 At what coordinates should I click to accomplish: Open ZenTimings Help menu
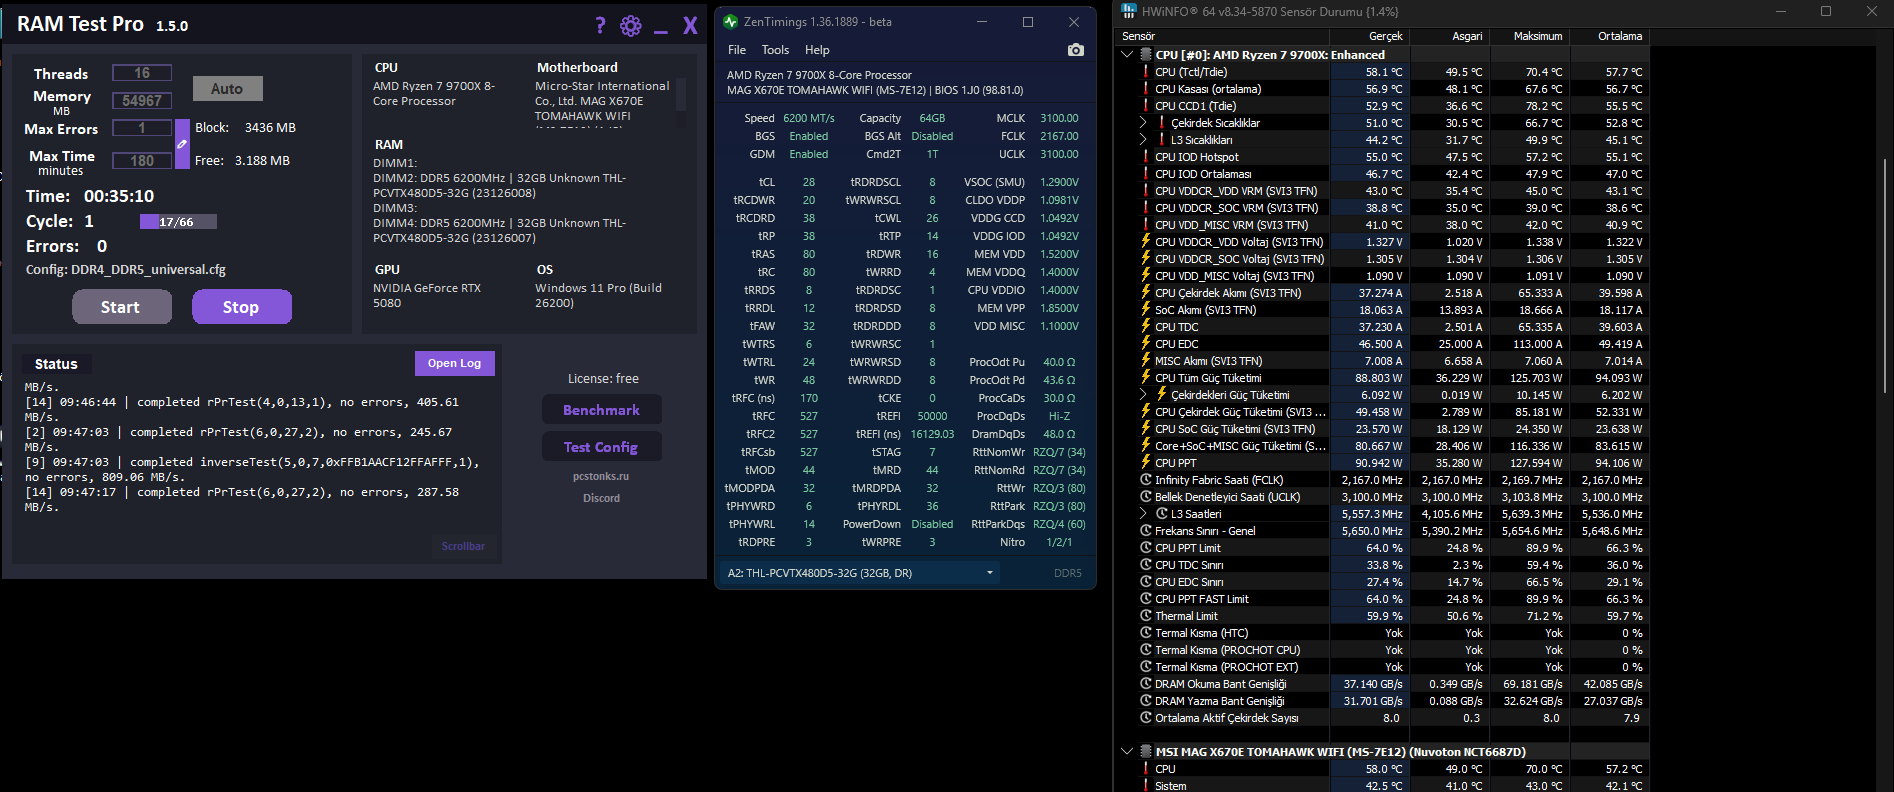click(817, 50)
